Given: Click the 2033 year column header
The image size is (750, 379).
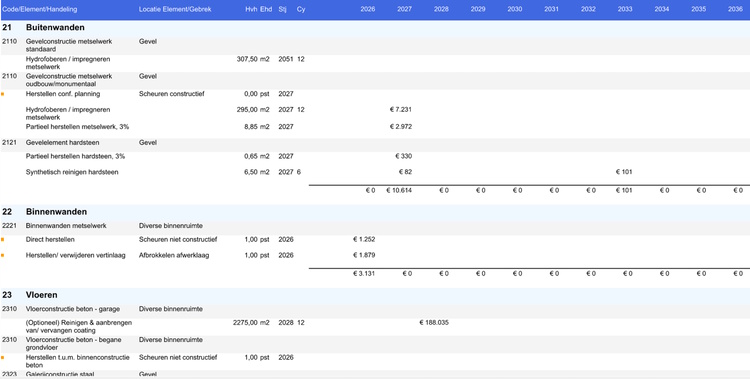Looking at the screenshot, I should 625,9.
